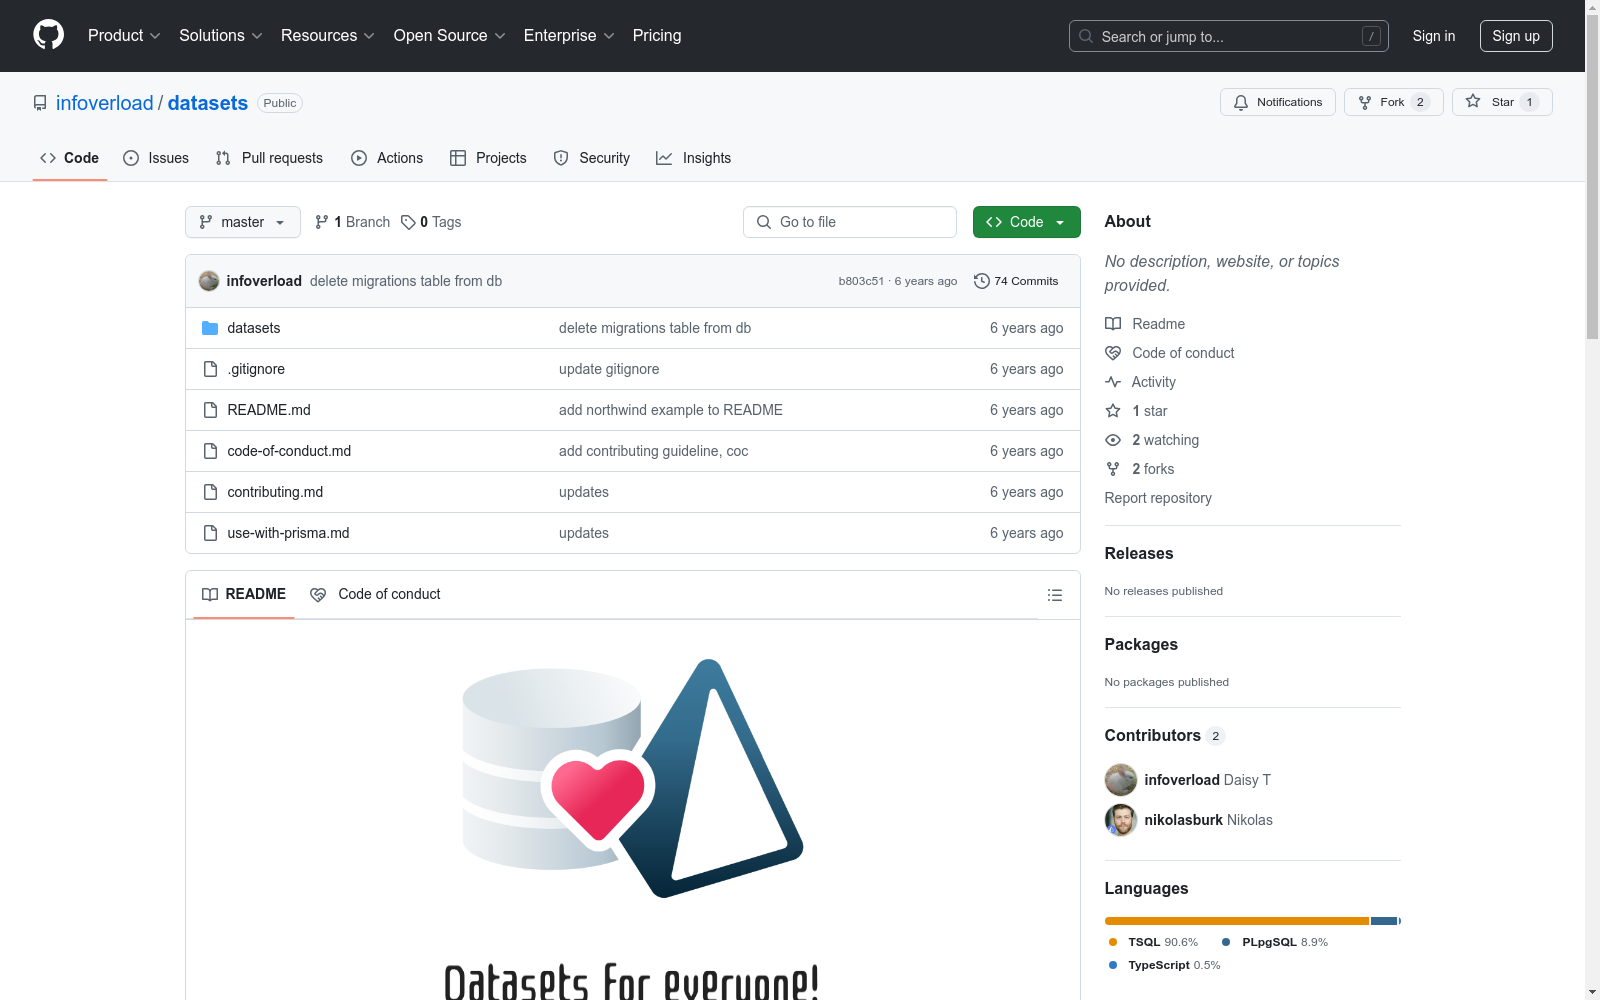Click the history clock icon next to 74 Commits
The width and height of the screenshot is (1600, 1000).
click(x=982, y=281)
